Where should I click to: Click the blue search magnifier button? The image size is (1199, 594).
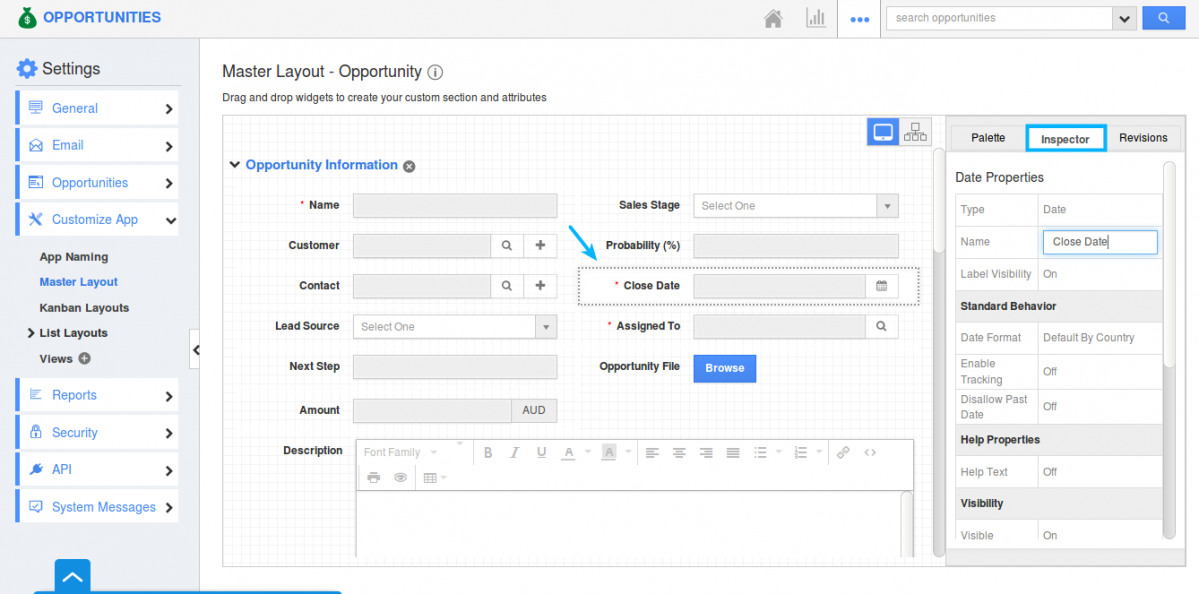pyautogui.click(x=1163, y=18)
